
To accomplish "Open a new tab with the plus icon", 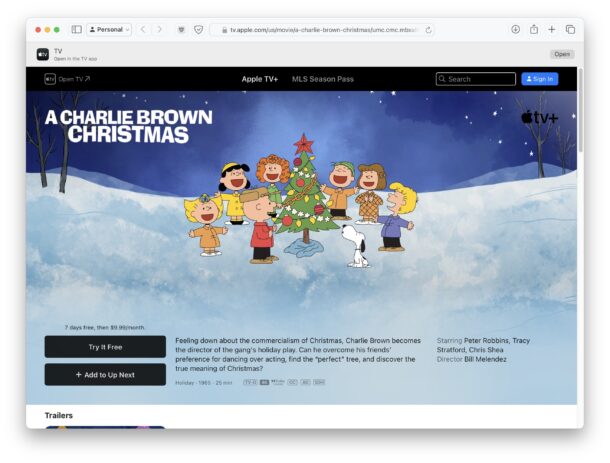I will (x=552, y=30).
